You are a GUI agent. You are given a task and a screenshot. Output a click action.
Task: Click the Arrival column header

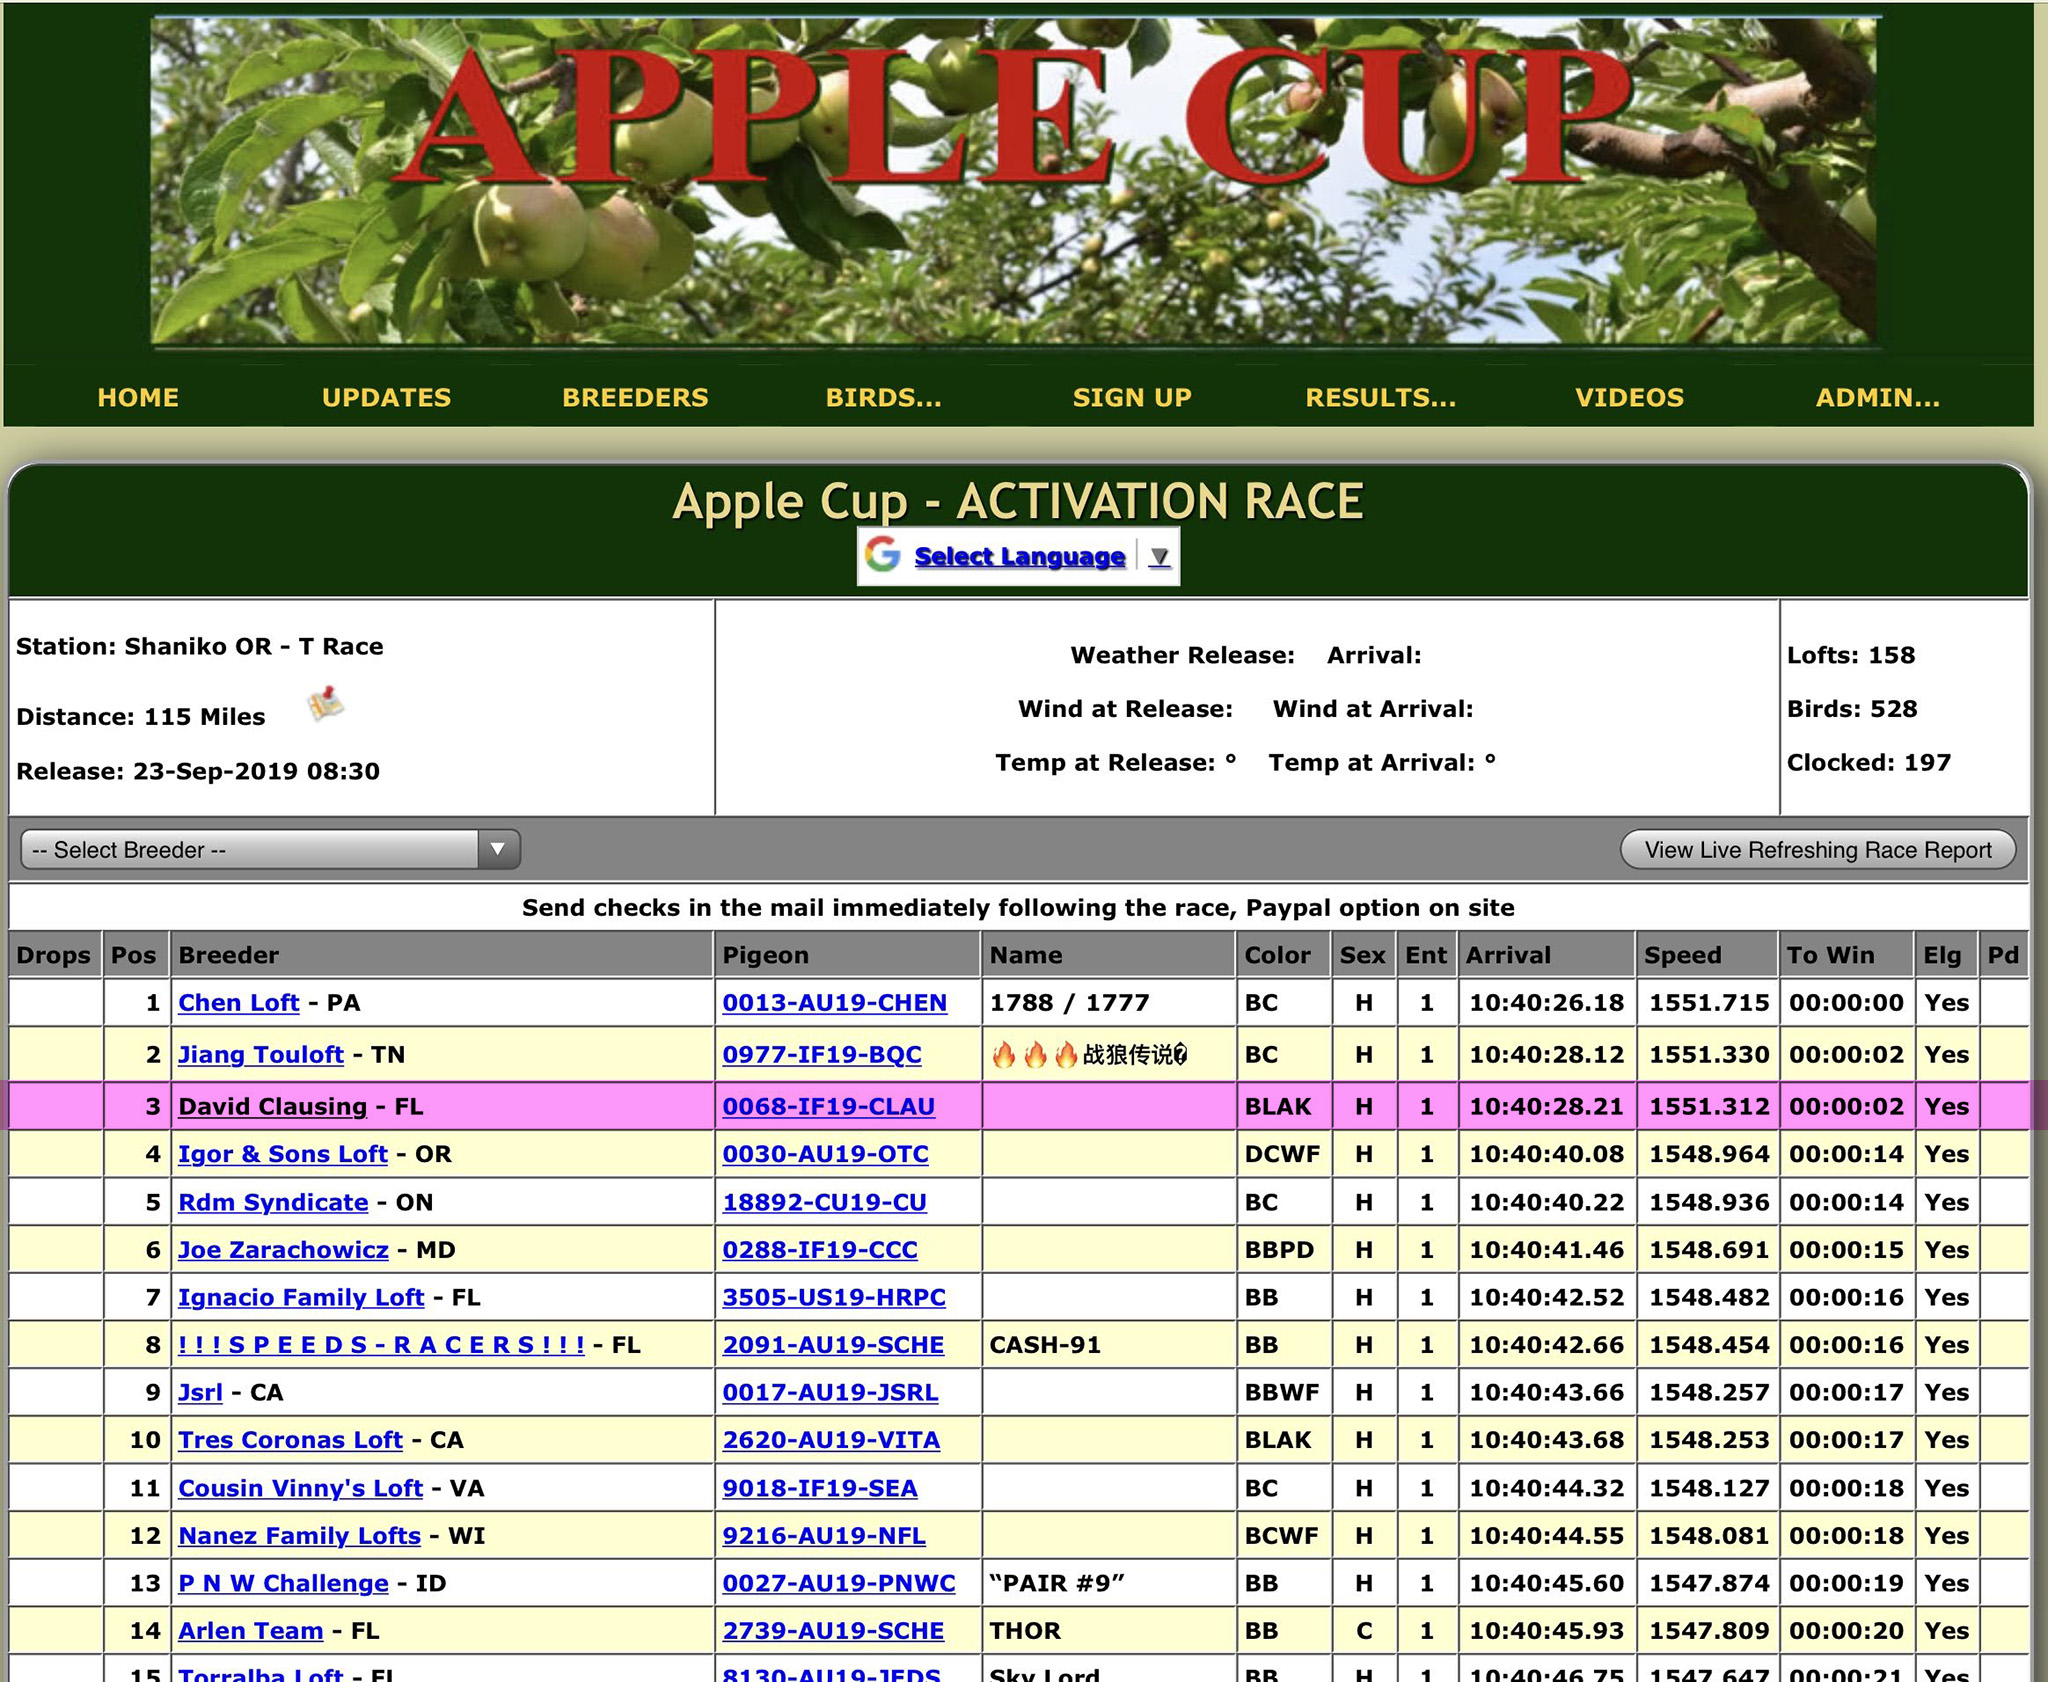coord(1508,954)
